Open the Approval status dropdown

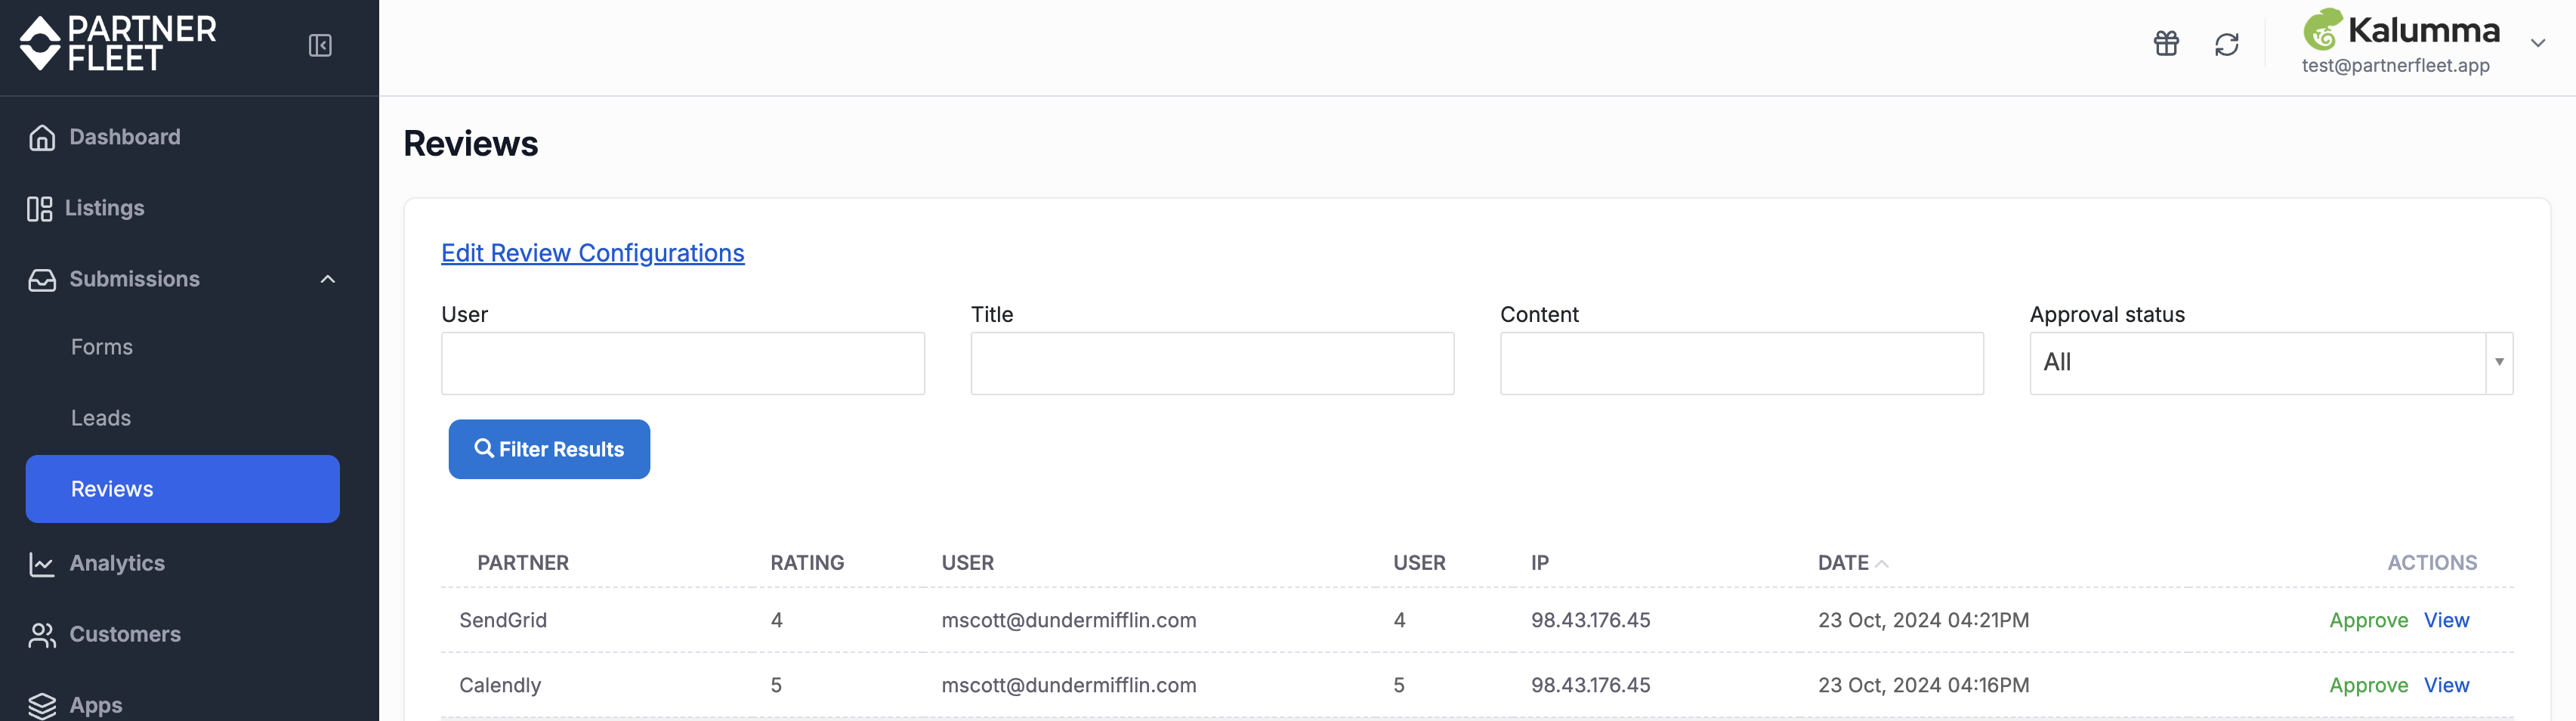2270,363
